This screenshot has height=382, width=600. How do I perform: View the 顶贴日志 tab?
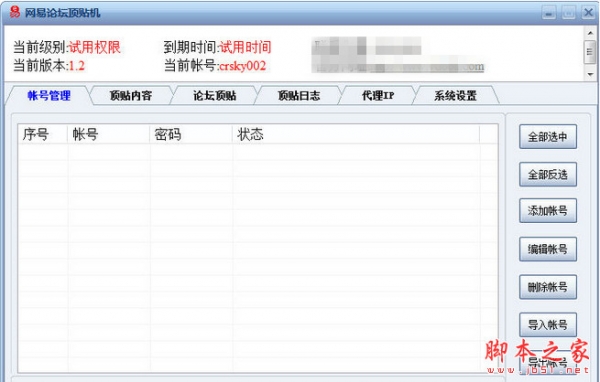coord(298,96)
